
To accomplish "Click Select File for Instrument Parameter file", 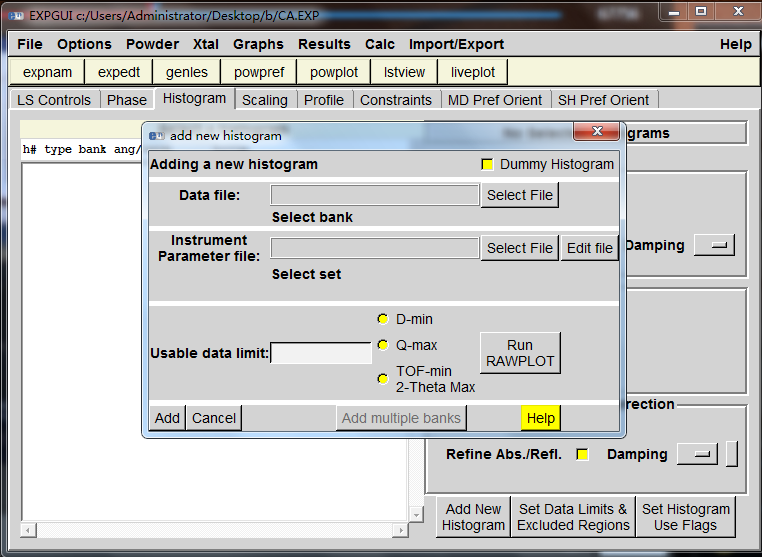I will pyautogui.click(x=520, y=248).
